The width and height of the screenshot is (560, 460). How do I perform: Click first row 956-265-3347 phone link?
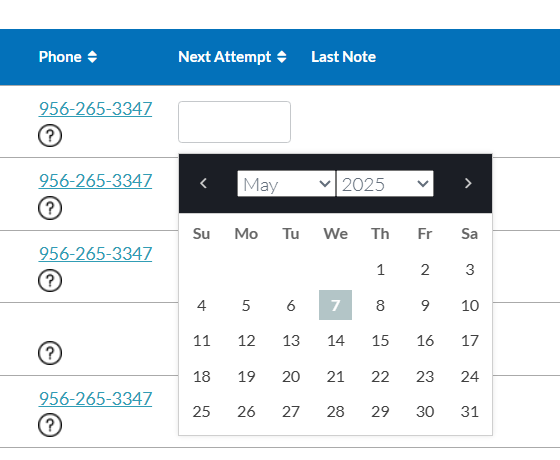click(x=95, y=109)
